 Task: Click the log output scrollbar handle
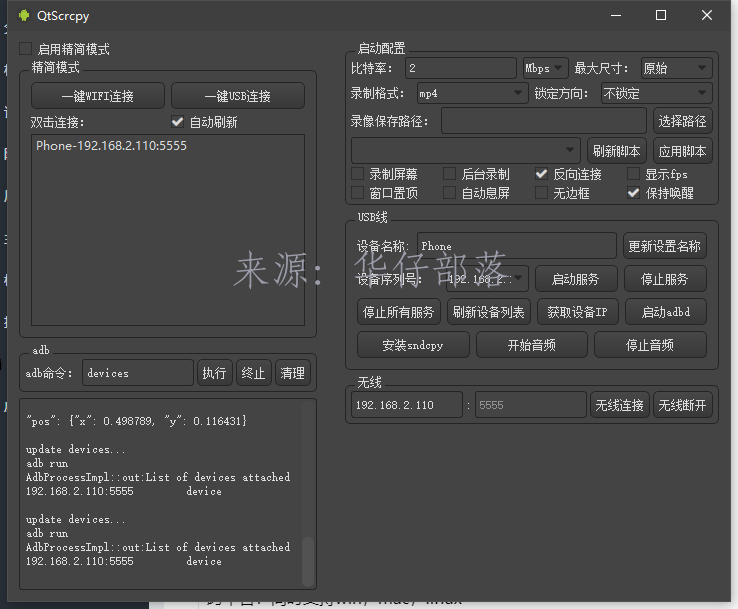pos(308,561)
